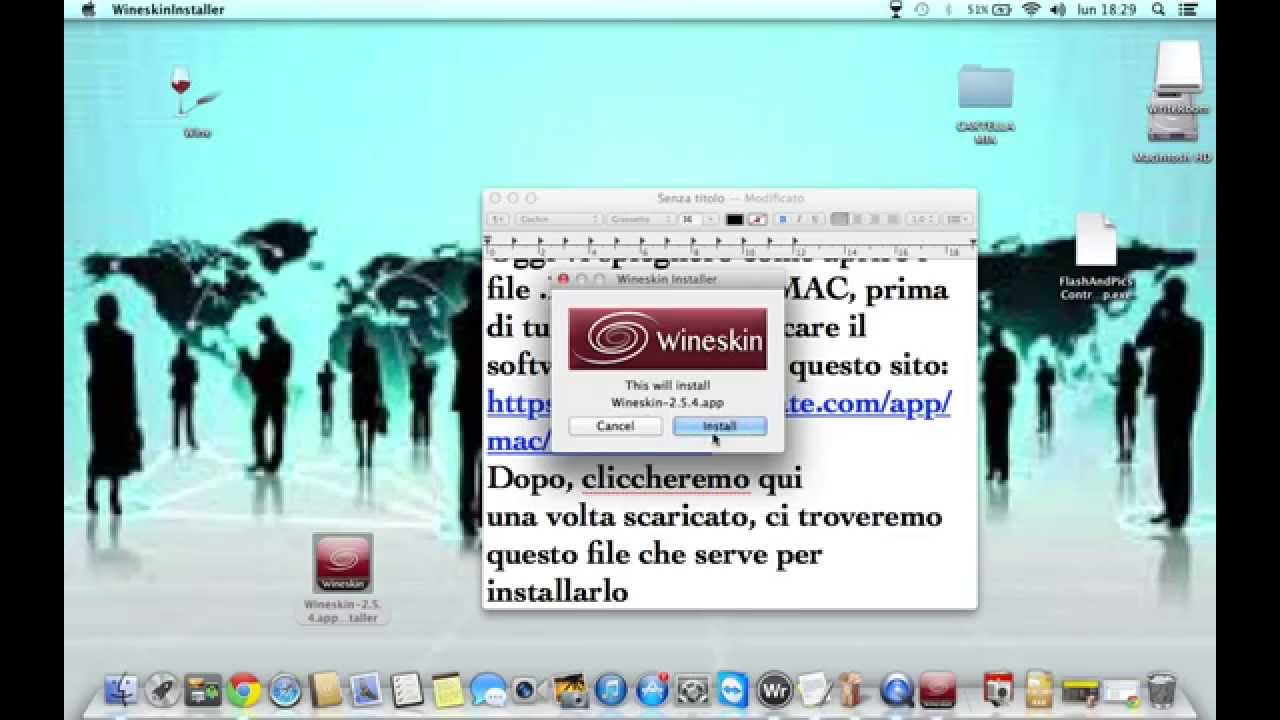
Task: Open the font family dropdown in TextEdit
Action: click(x=558, y=219)
